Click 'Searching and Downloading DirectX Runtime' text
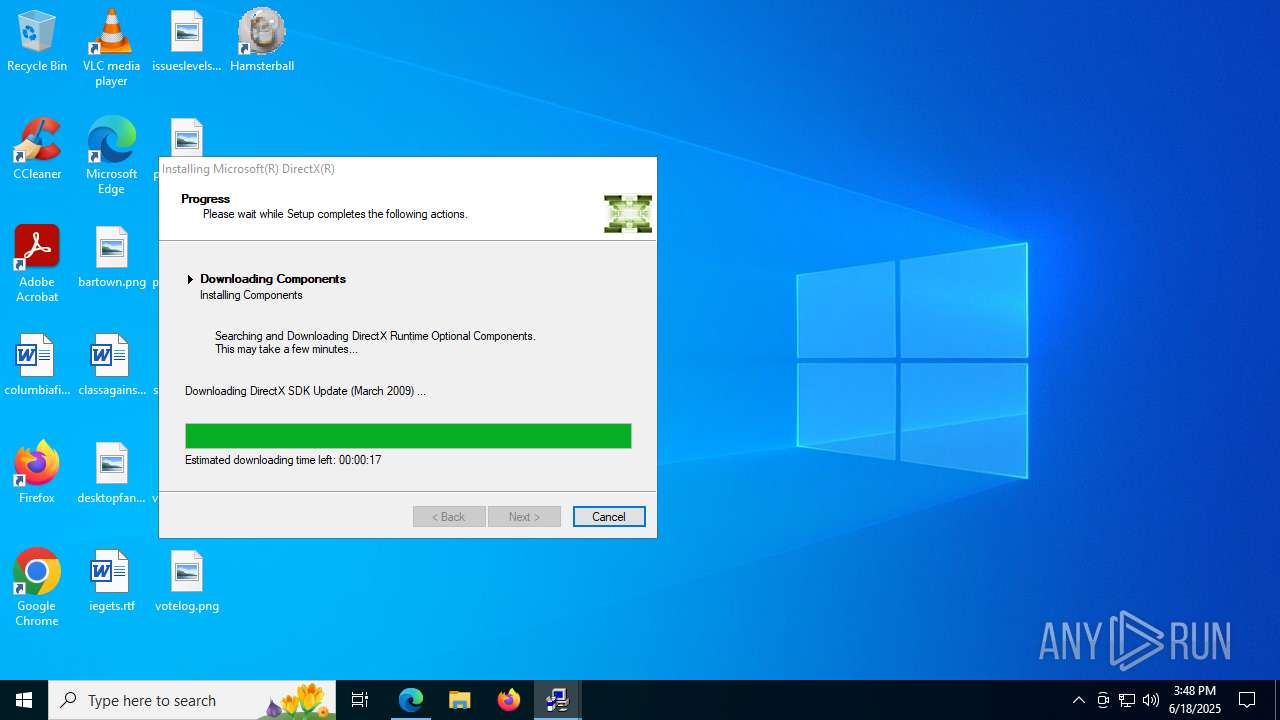The width and height of the screenshot is (1280, 720). [x=375, y=336]
